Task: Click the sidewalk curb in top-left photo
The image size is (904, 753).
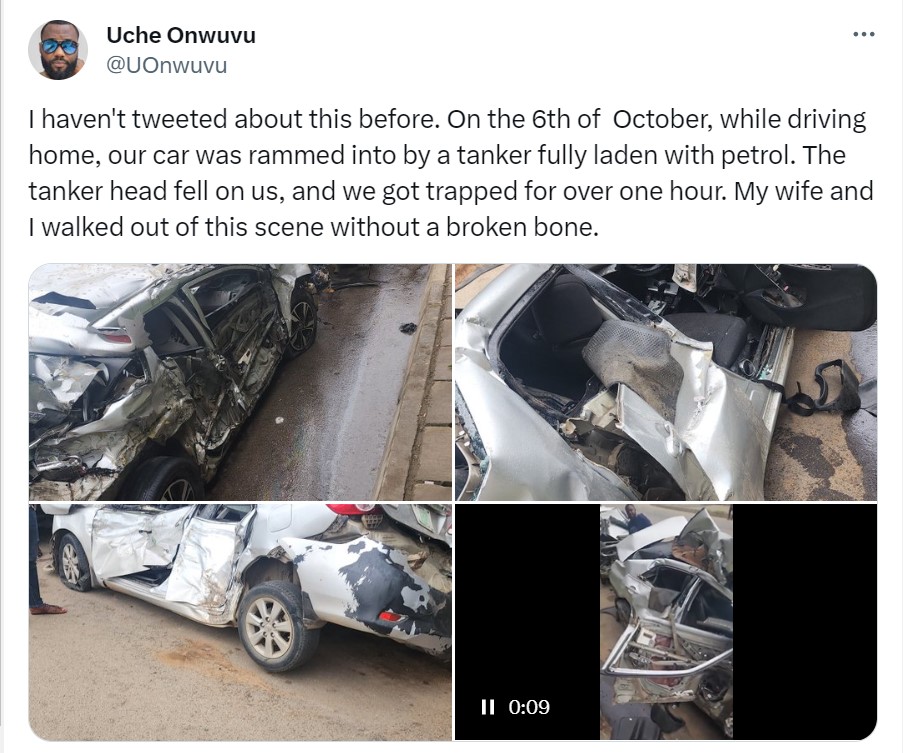Action: tap(419, 382)
